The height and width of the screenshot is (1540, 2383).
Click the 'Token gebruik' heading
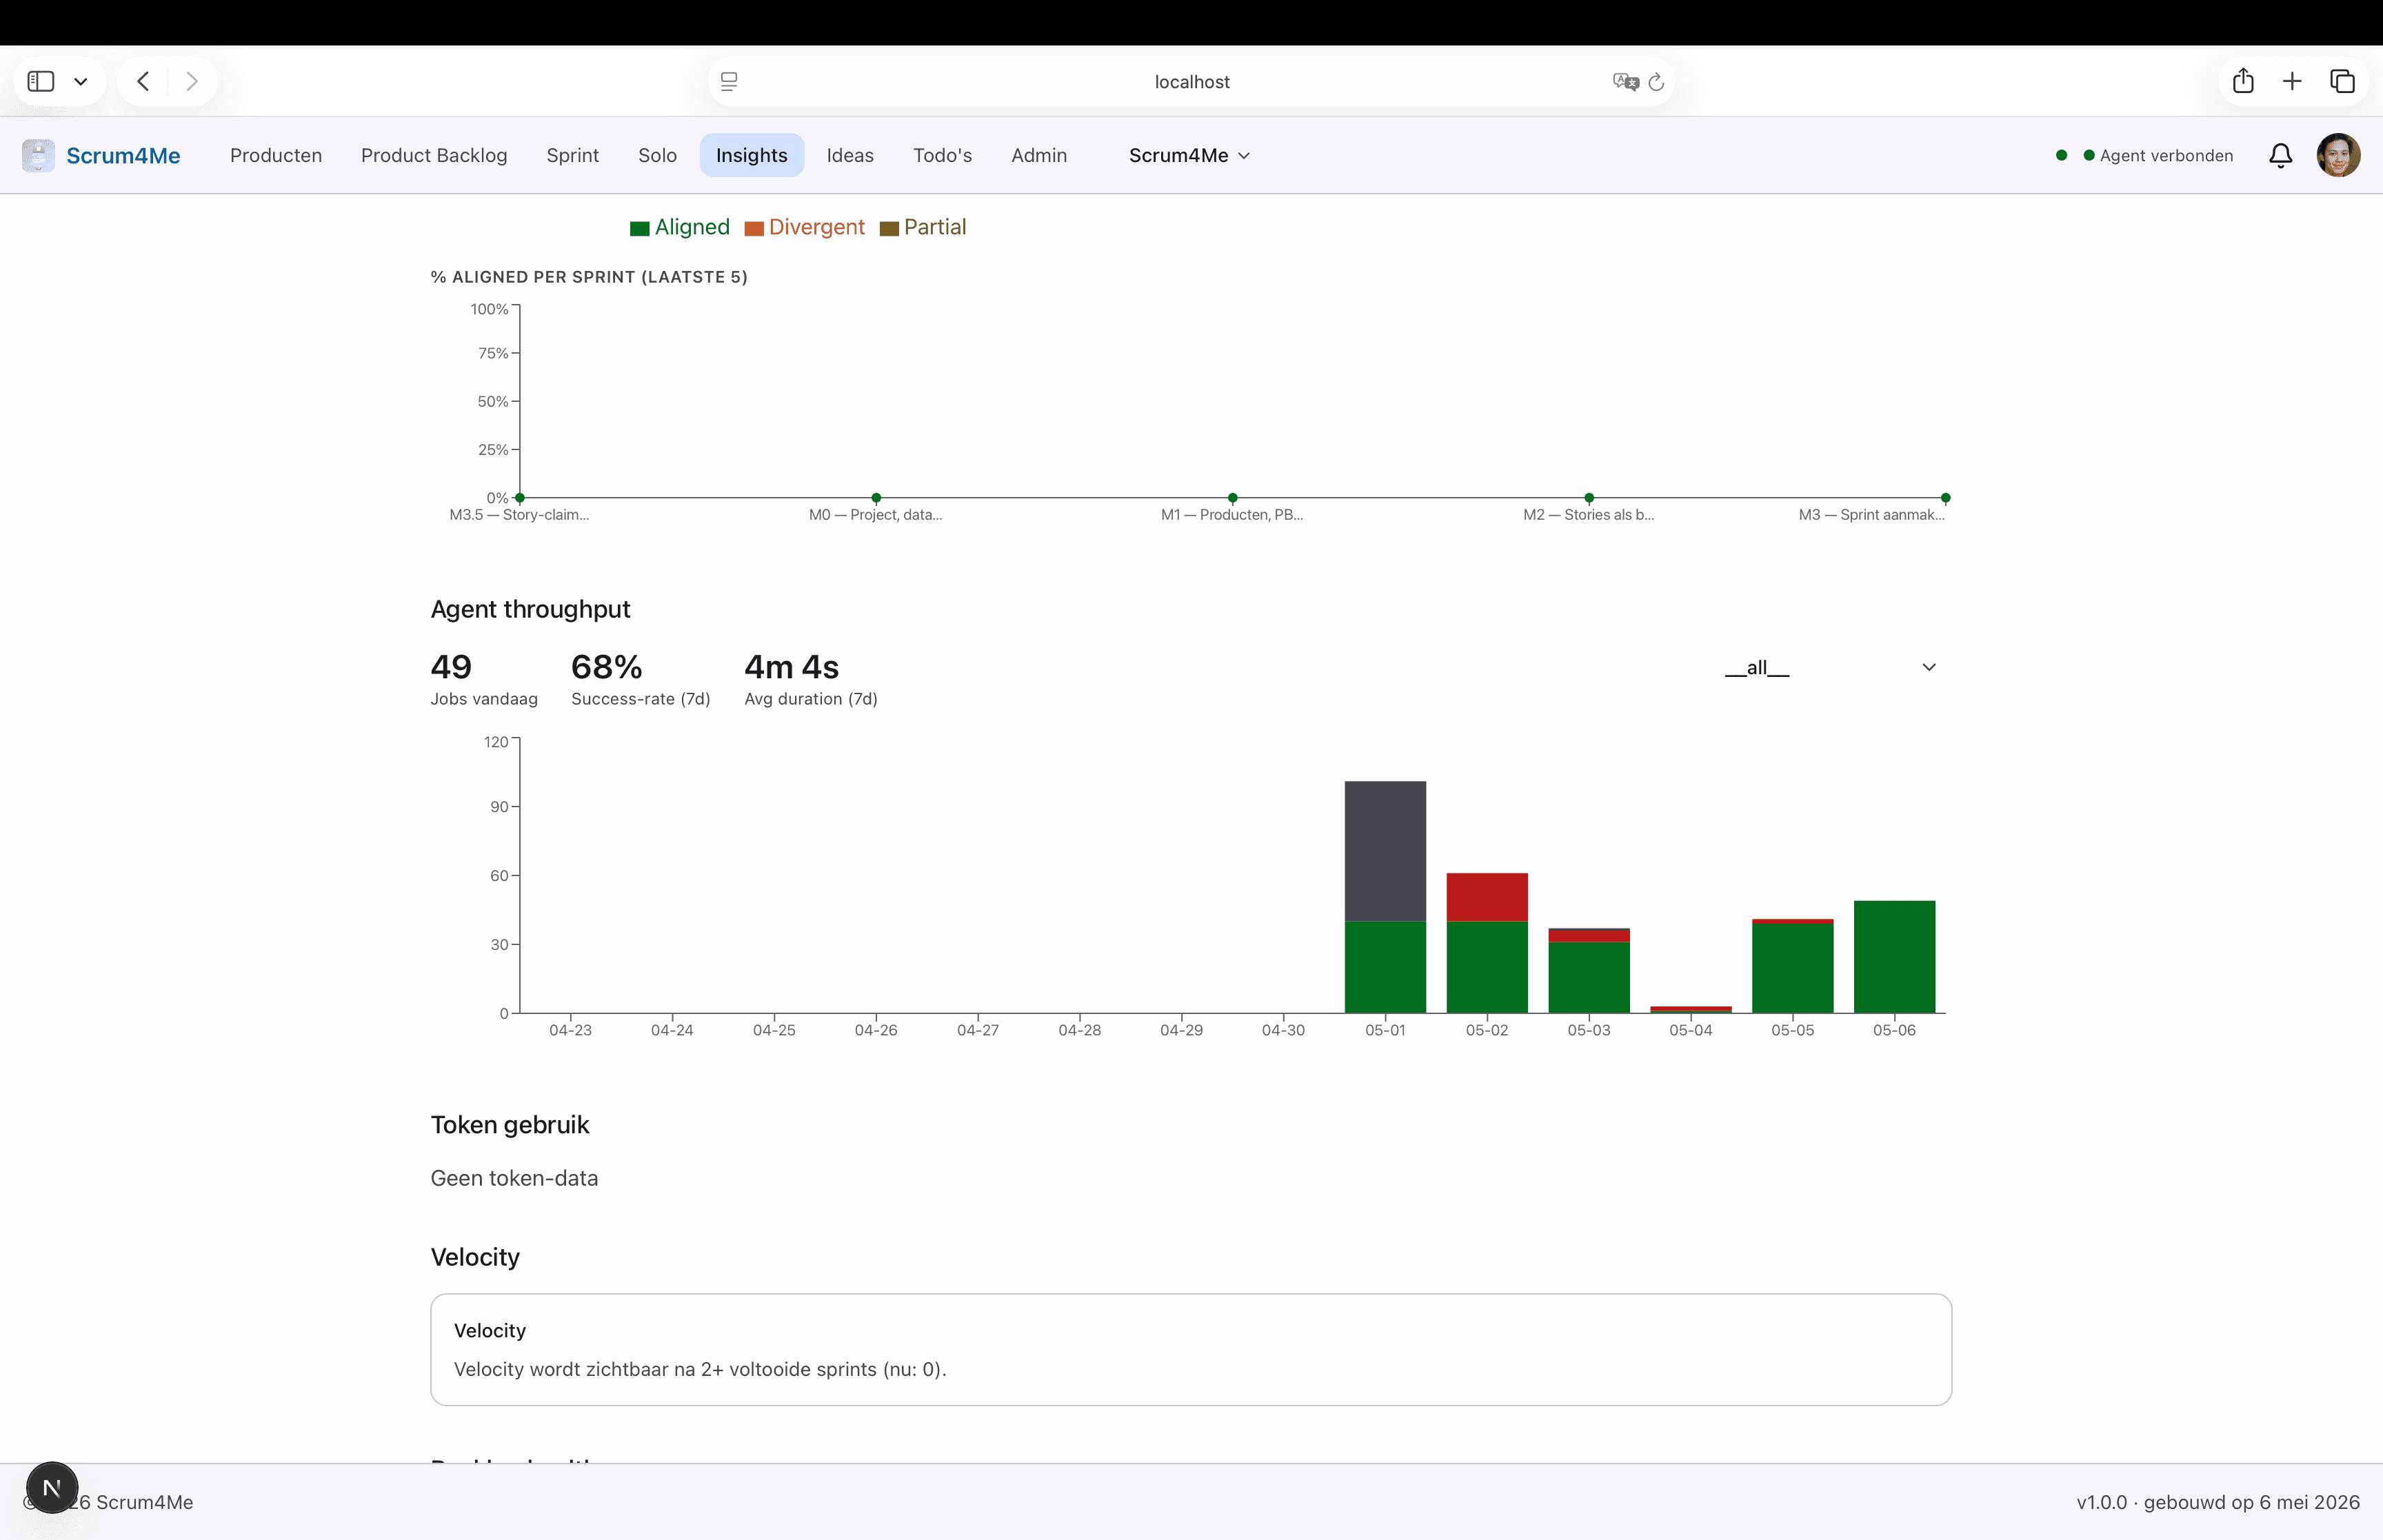click(510, 1125)
